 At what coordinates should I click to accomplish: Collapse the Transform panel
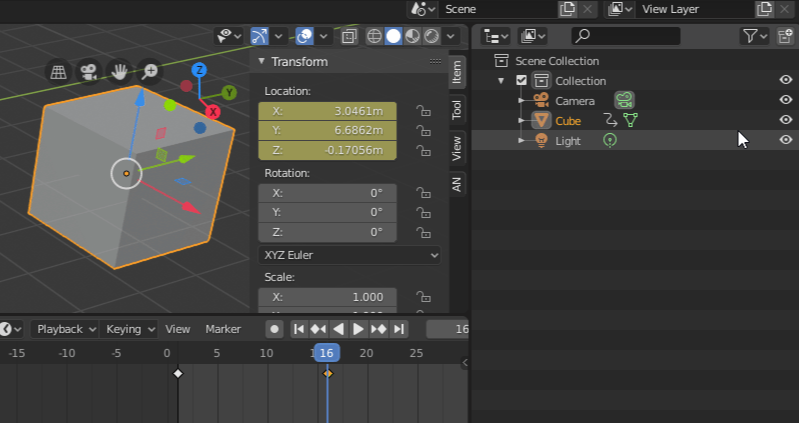[x=261, y=62]
